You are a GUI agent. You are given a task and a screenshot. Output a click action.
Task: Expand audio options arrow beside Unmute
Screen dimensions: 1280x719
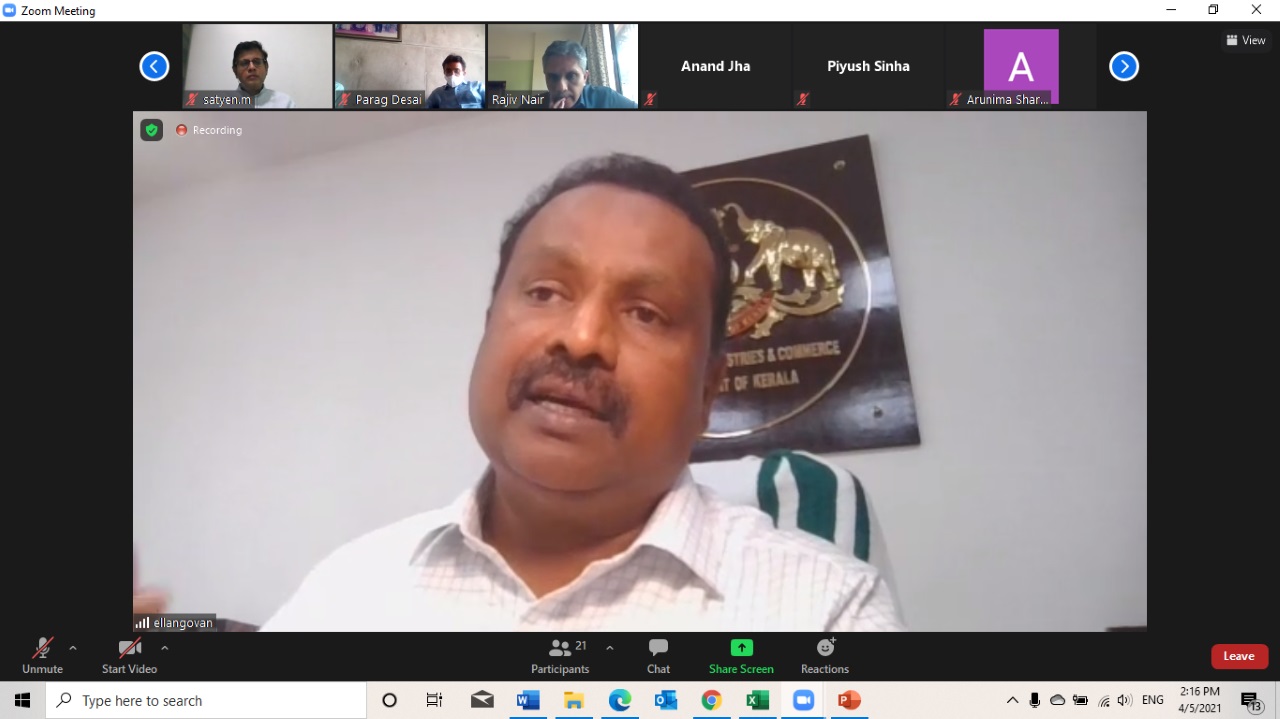pos(73,648)
